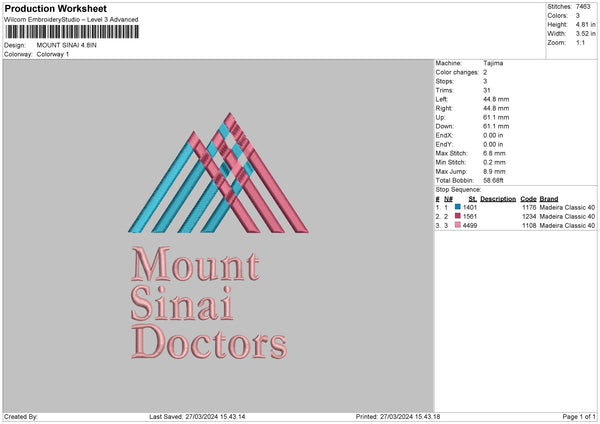Click the Max Stitch value 6.8 mm
Viewport: 600px width, 424px height.
pyautogui.click(x=494, y=153)
